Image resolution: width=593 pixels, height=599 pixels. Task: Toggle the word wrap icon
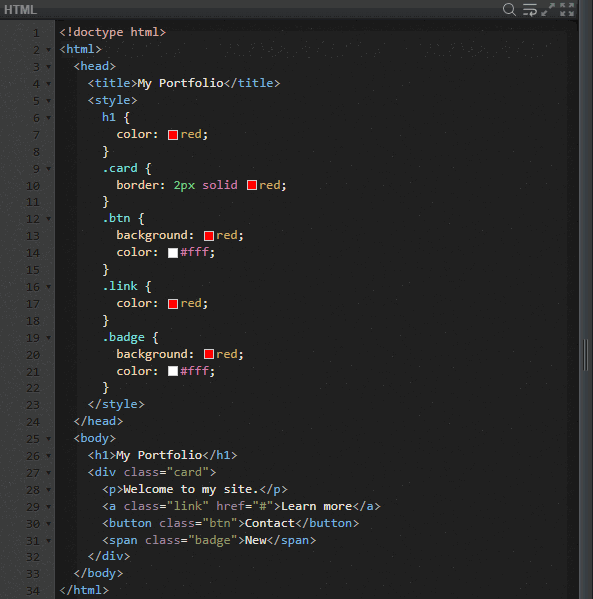(530, 10)
